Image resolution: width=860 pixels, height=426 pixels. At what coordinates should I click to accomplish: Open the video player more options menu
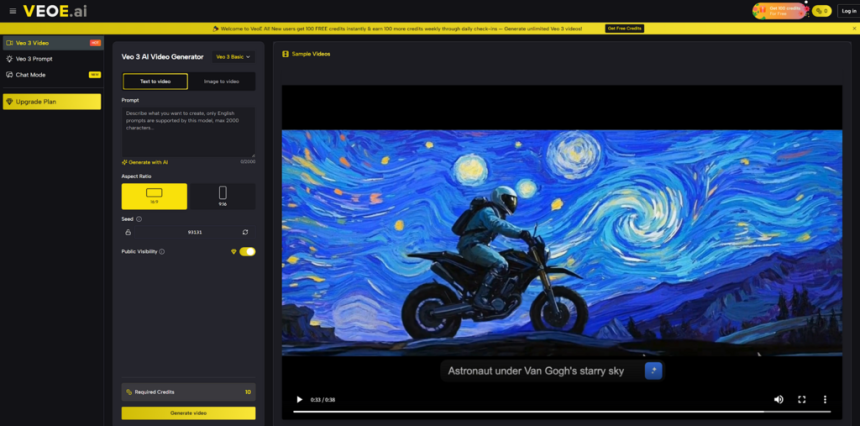pos(825,399)
